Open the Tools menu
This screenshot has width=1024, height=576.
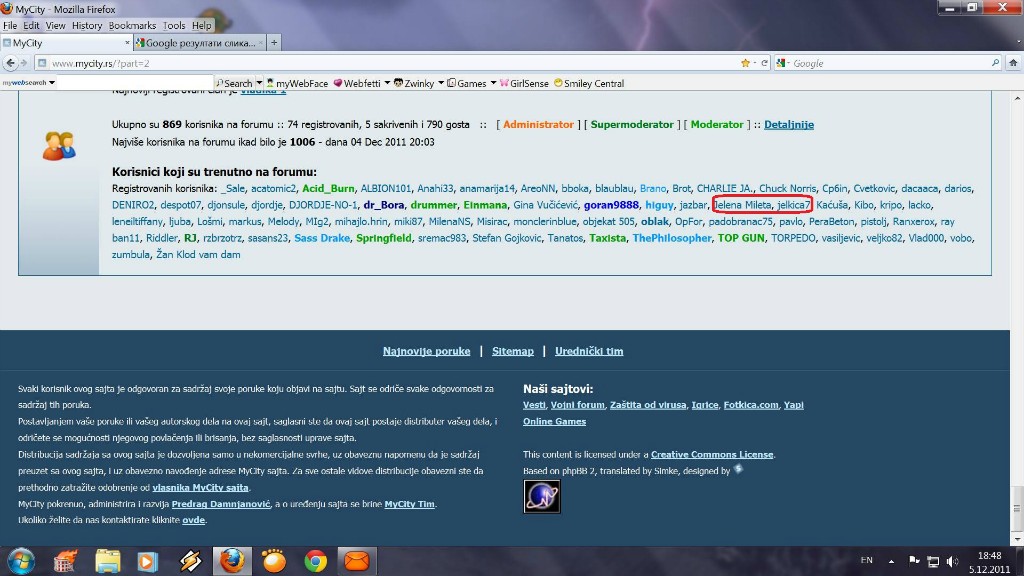click(174, 25)
